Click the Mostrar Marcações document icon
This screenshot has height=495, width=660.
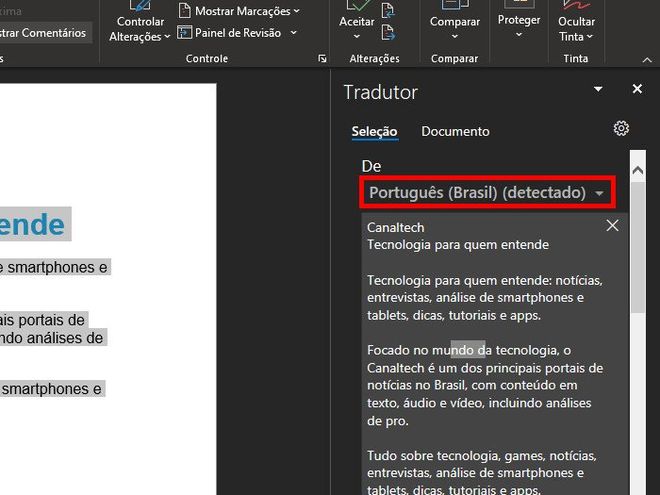[x=184, y=11]
